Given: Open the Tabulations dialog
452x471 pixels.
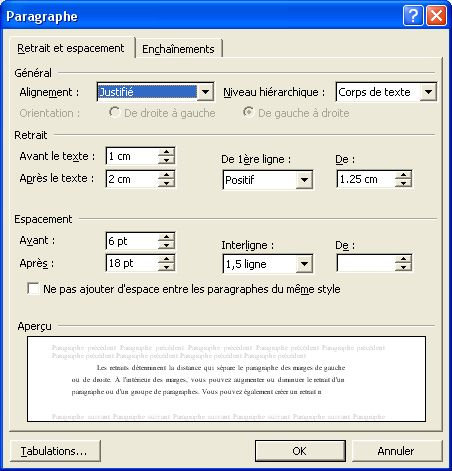Looking at the screenshot, I should click(55, 451).
